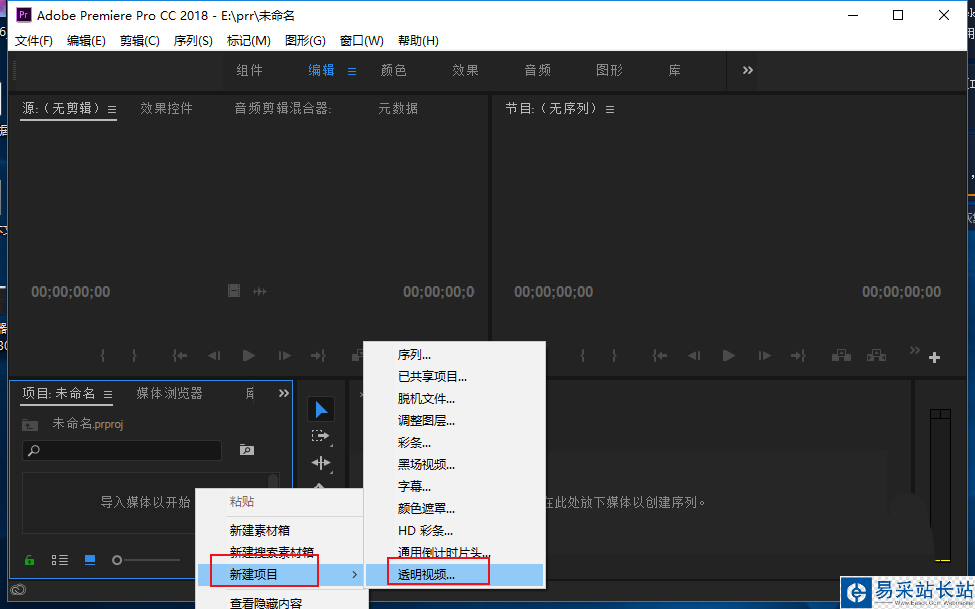Screen dimensions: 975x609
Task: Open the 文件(F) menu
Action: point(34,40)
